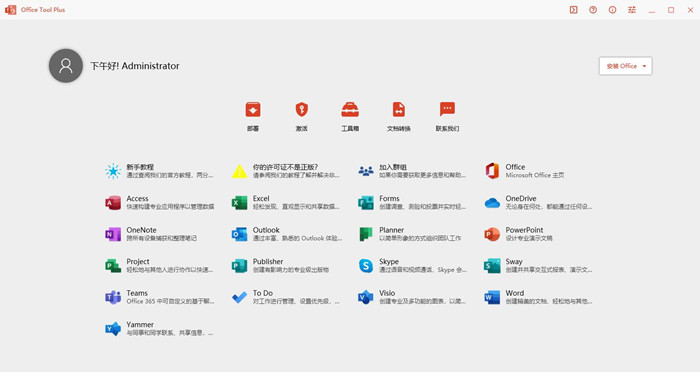This screenshot has width=700, height=372.
Task: Click the Project app icon
Action: pyautogui.click(x=113, y=266)
